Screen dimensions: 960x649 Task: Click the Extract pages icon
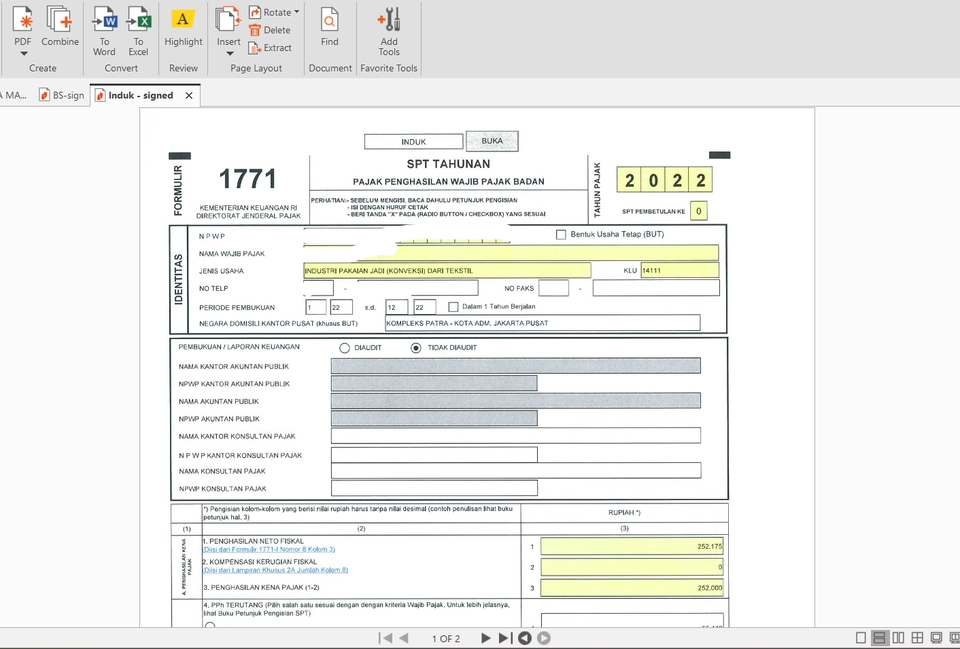tap(255, 48)
